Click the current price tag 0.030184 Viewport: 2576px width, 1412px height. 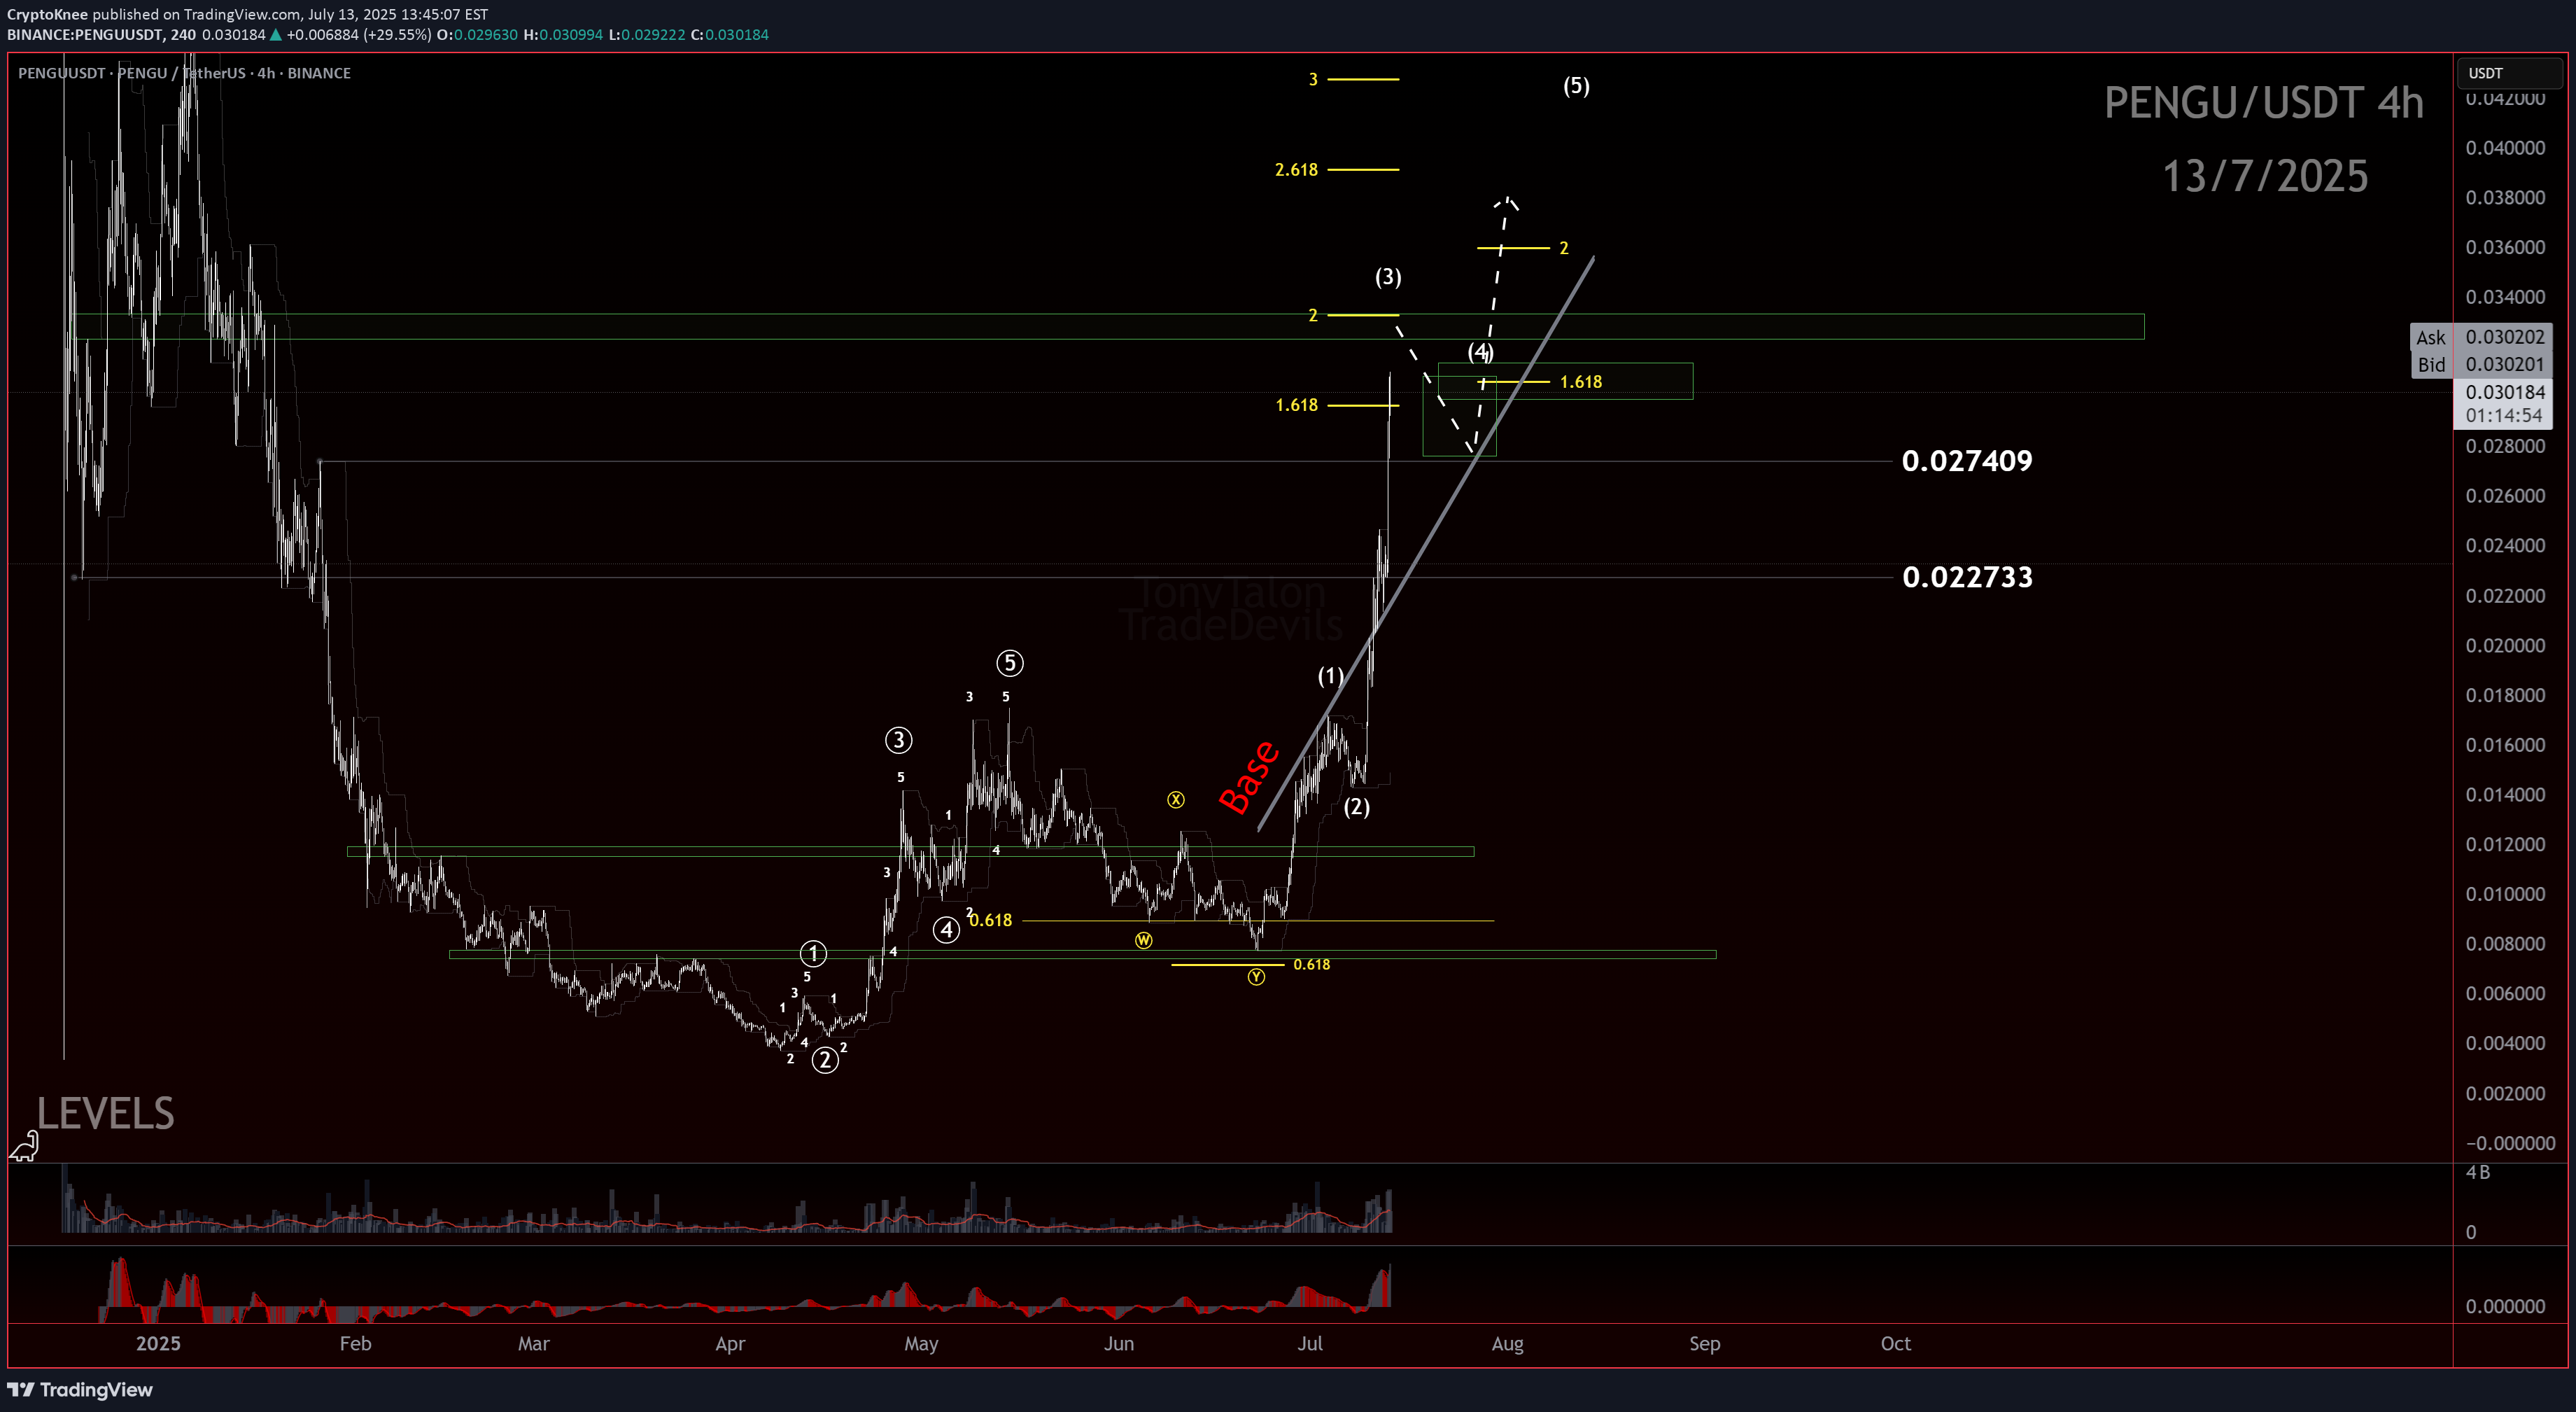coord(2504,392)
